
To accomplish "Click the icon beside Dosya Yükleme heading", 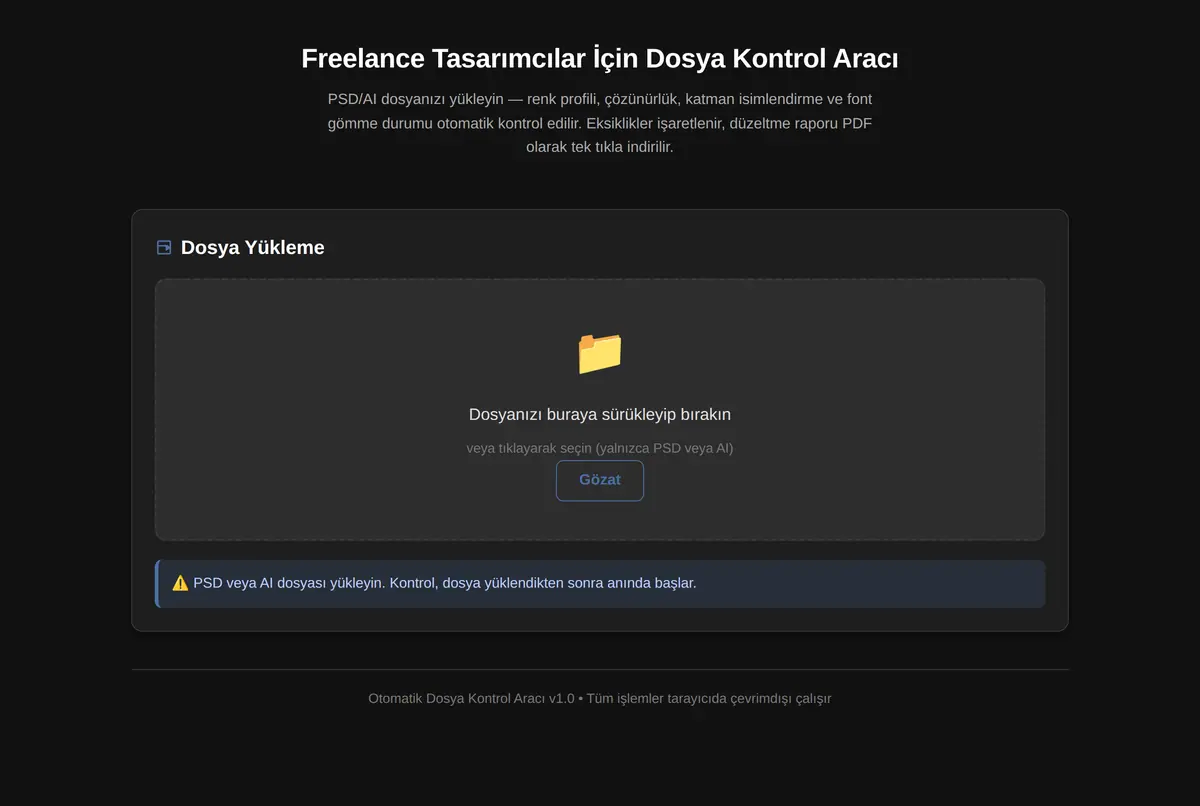I will [x=164, y=247].
